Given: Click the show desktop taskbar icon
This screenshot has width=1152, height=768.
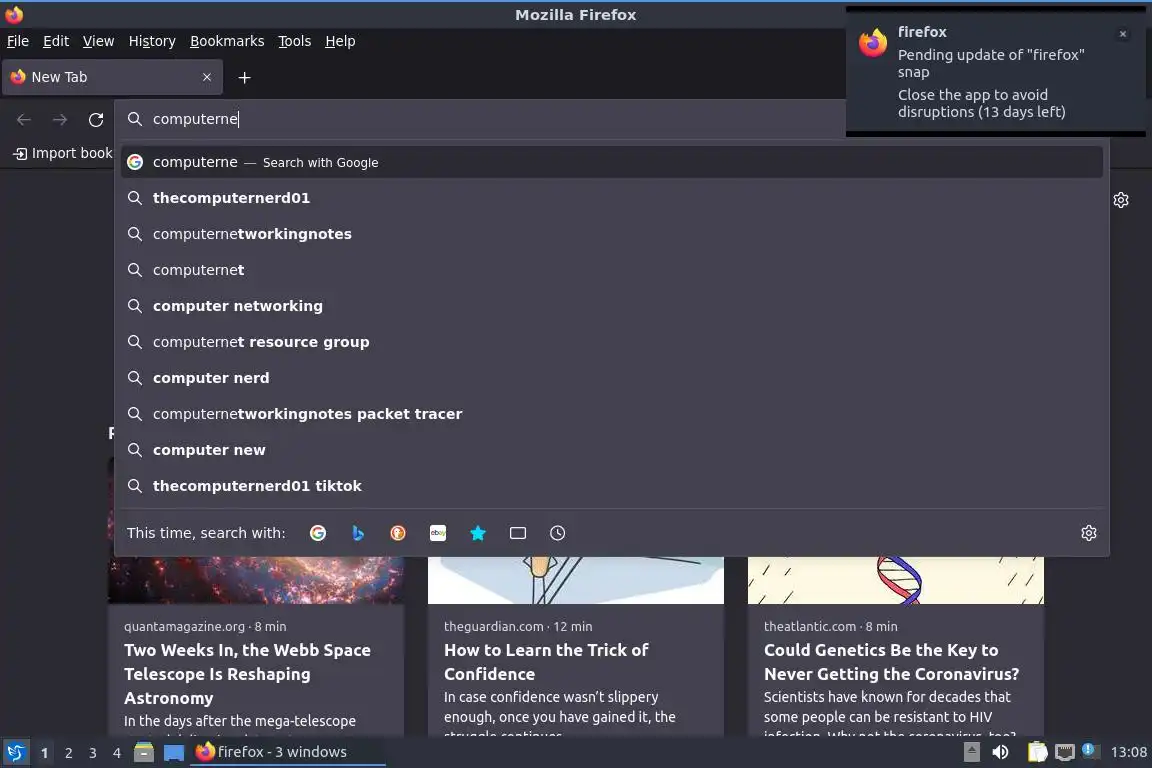Looking at the screenshot, I should point(173,752).
